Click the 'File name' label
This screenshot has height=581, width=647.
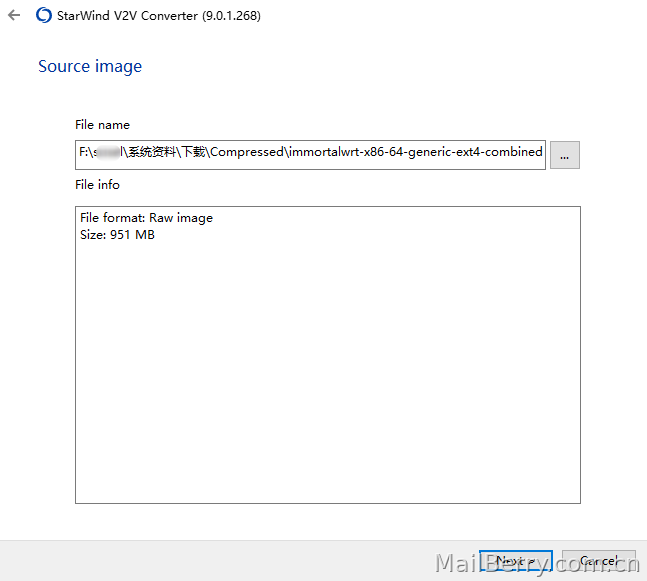102,125
